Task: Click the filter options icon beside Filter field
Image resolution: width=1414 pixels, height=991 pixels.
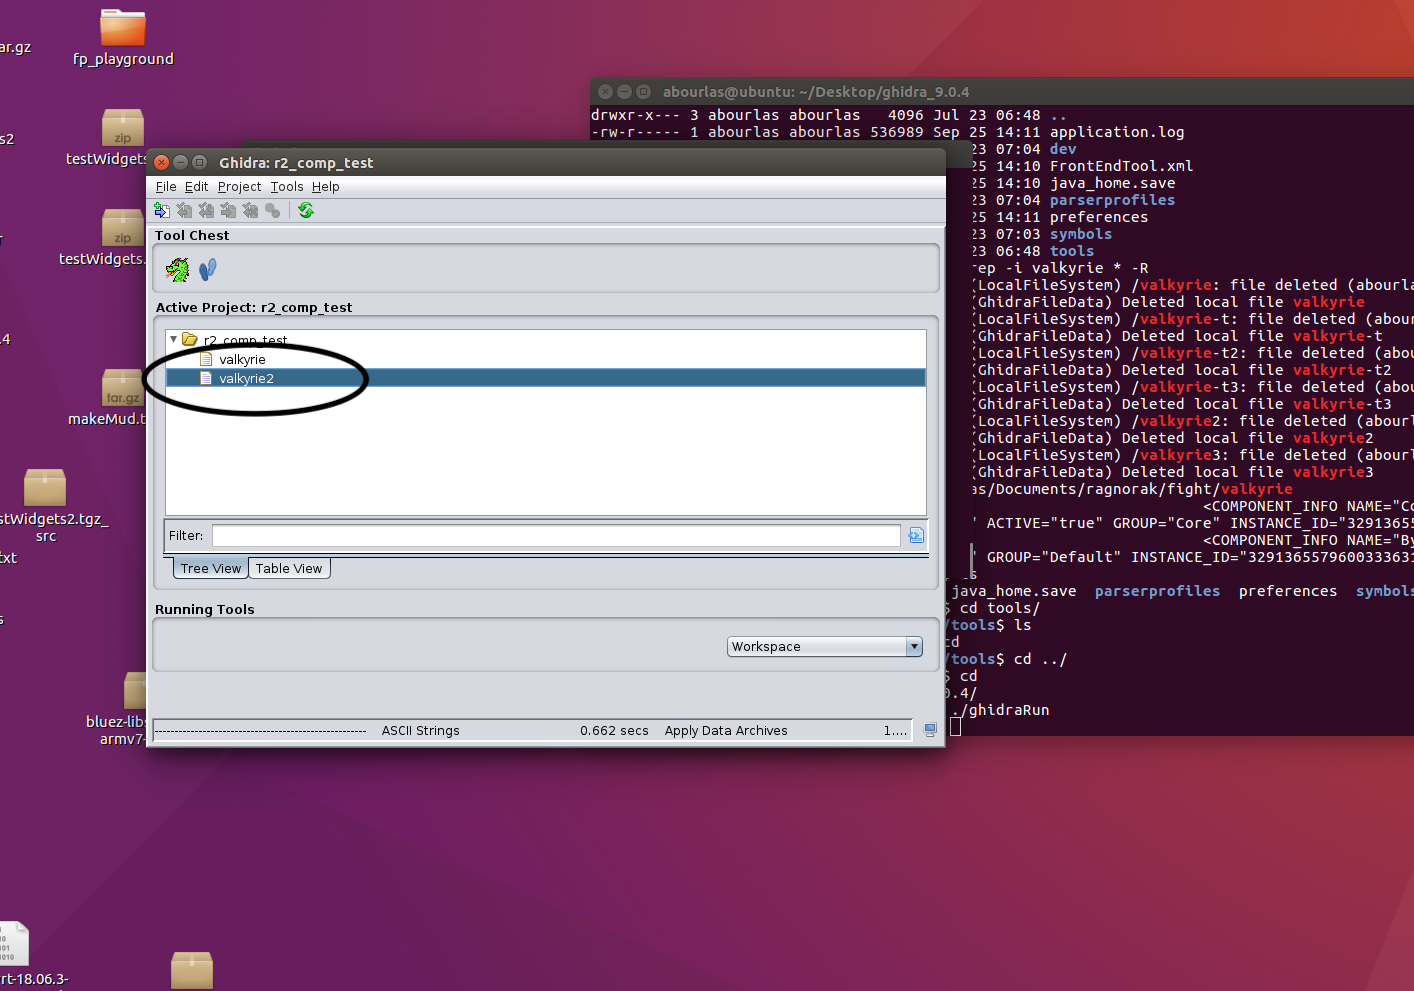Action: tap(915, 535)
